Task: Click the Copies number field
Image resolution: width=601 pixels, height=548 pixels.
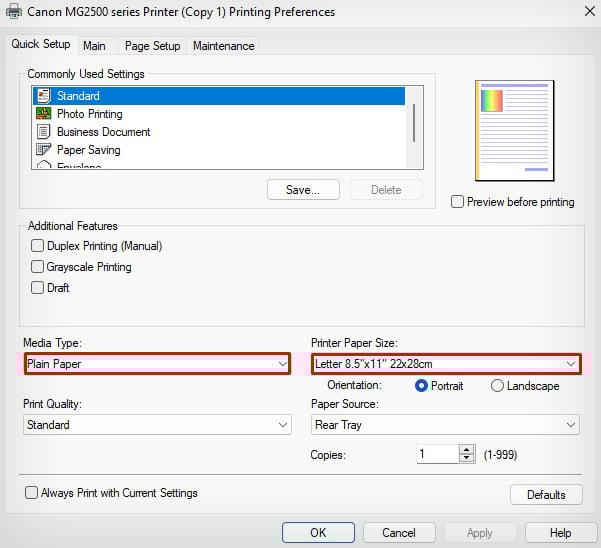Action: pyautogui.click(x=438, y=454)
